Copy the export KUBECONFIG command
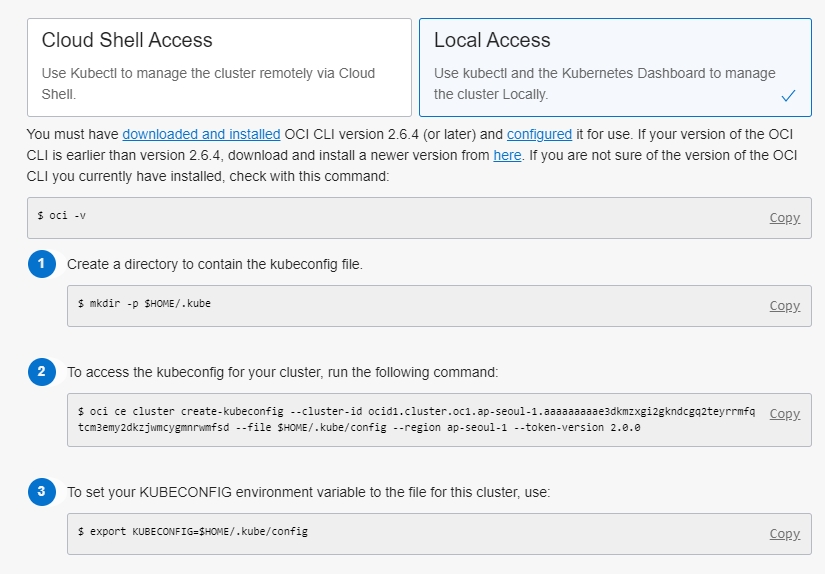Viewport: 825px width, 574px height. pyautogui.click(x=784, y=534)
